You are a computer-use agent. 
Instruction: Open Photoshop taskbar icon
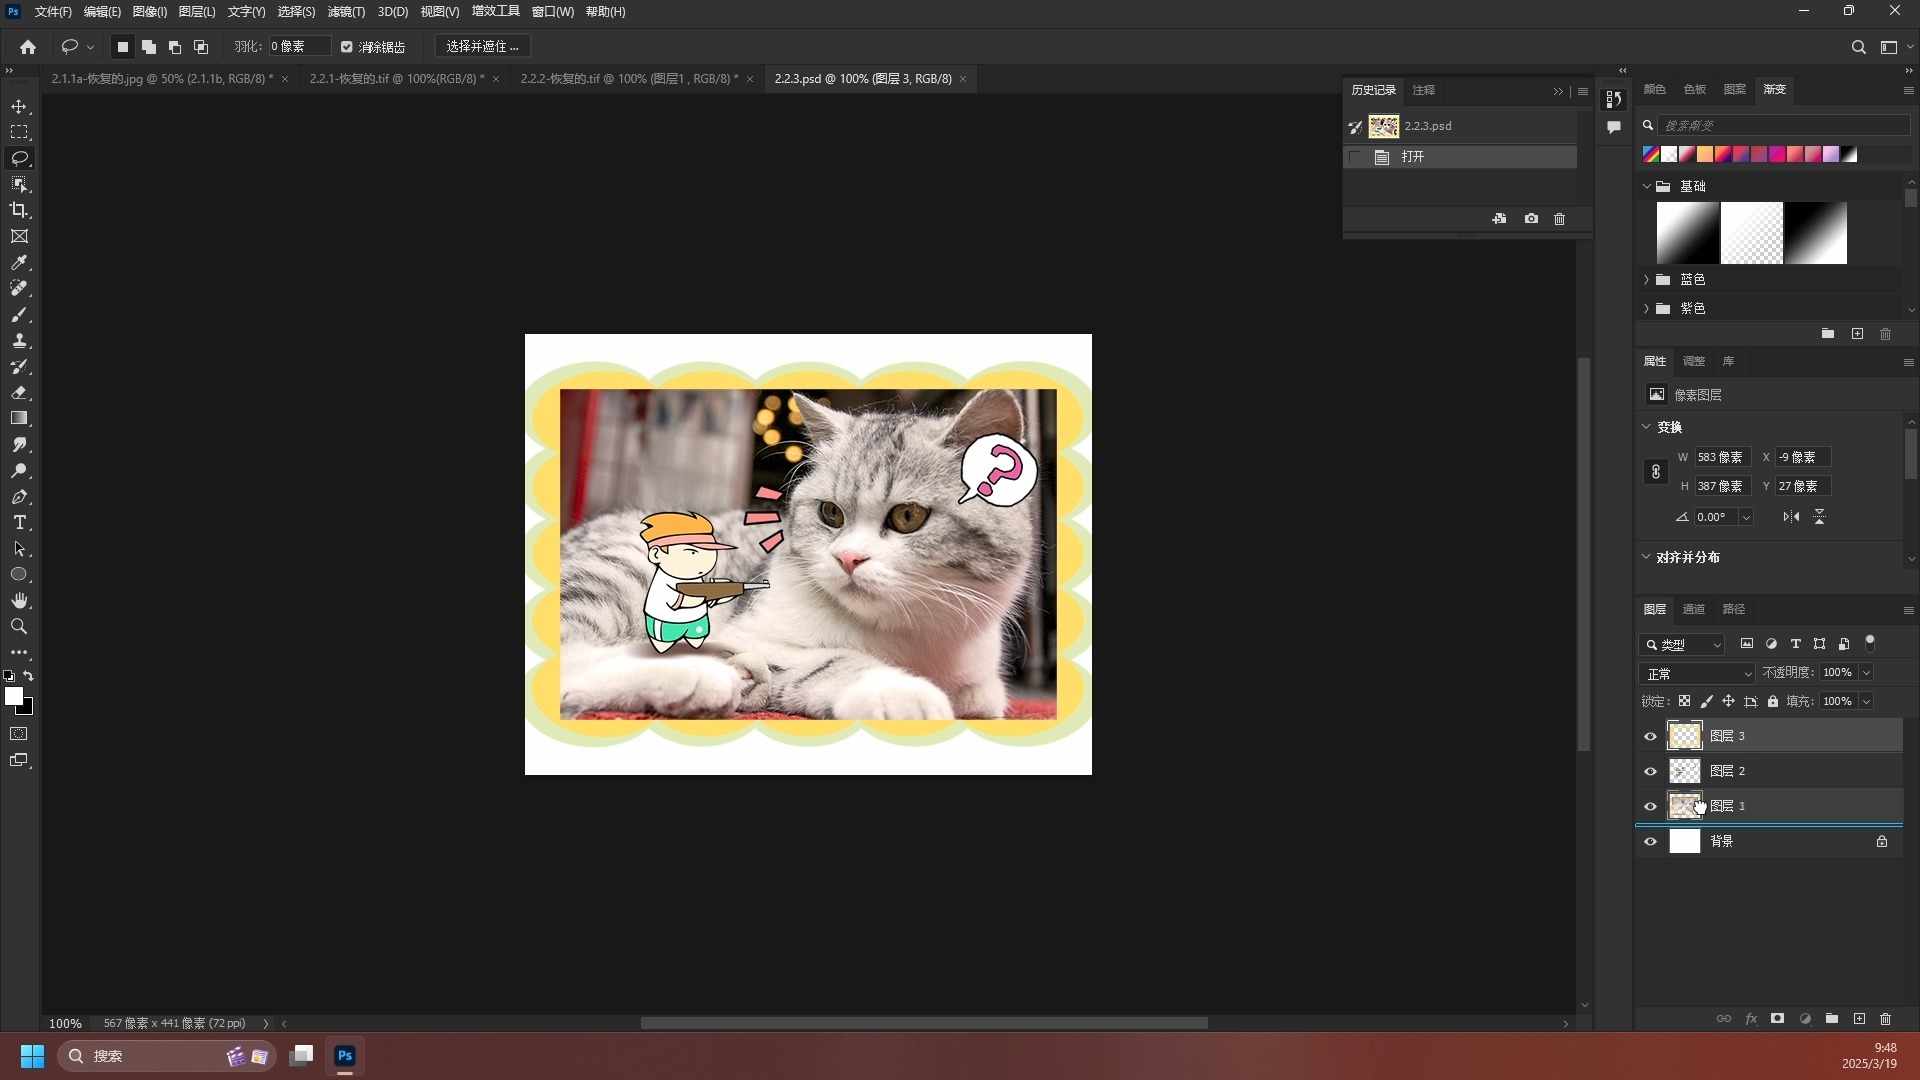click(345, 1056)
